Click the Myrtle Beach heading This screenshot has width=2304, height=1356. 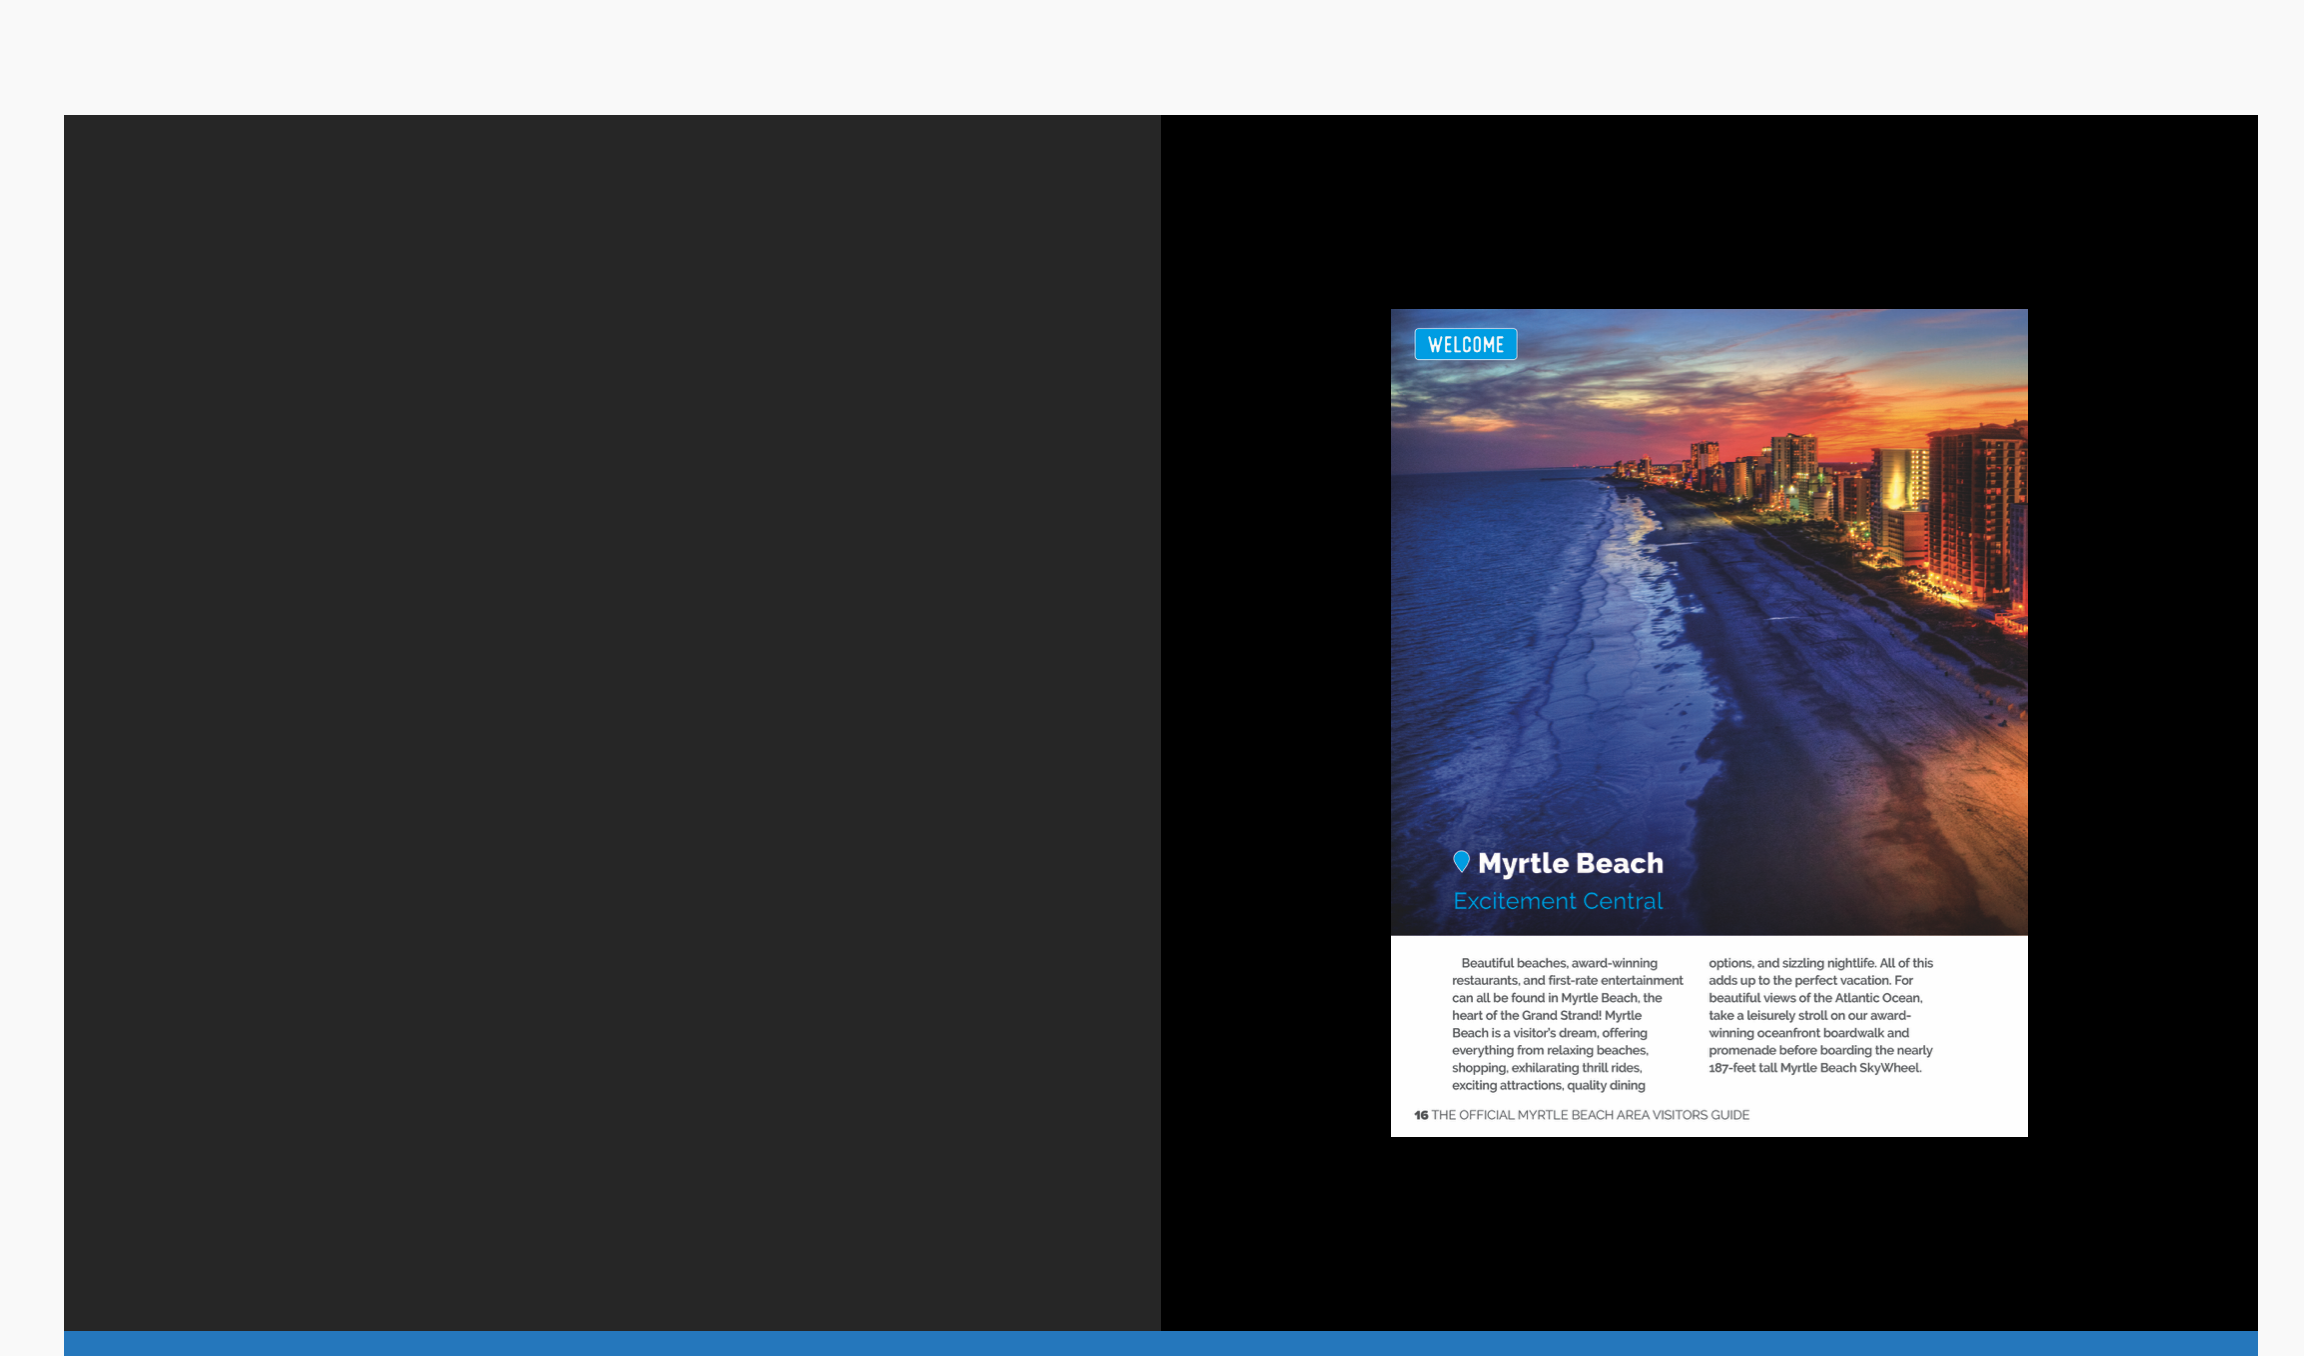coord(1572,863)
